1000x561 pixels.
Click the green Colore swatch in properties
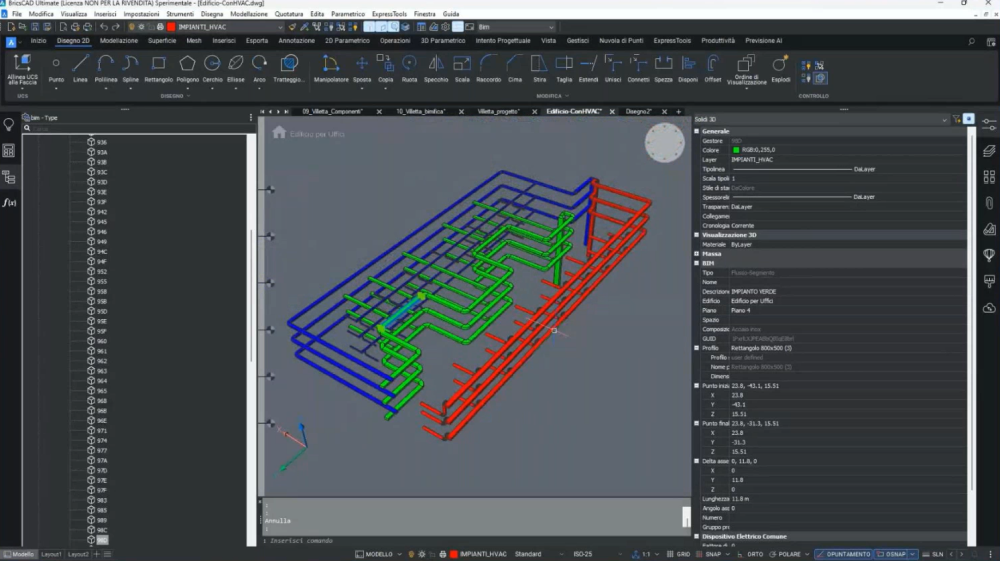click(x=736, y=150)
